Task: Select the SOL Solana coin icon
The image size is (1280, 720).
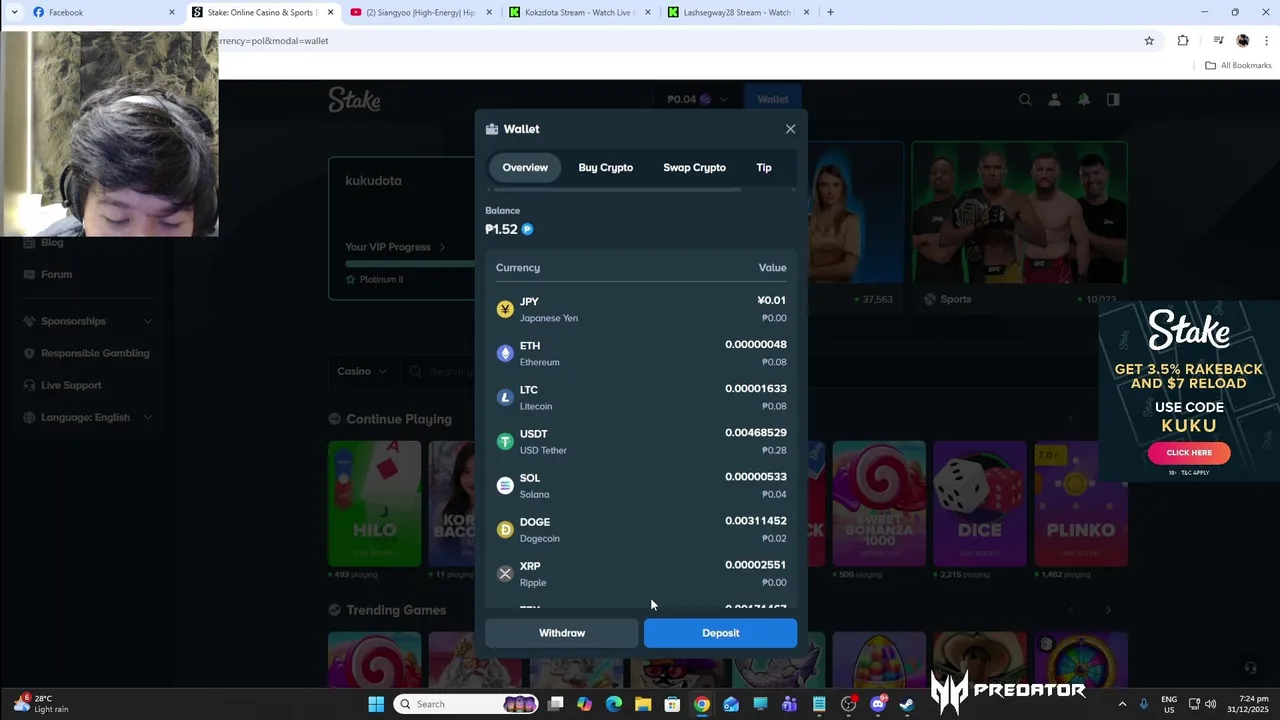Action: click(505, 486)
